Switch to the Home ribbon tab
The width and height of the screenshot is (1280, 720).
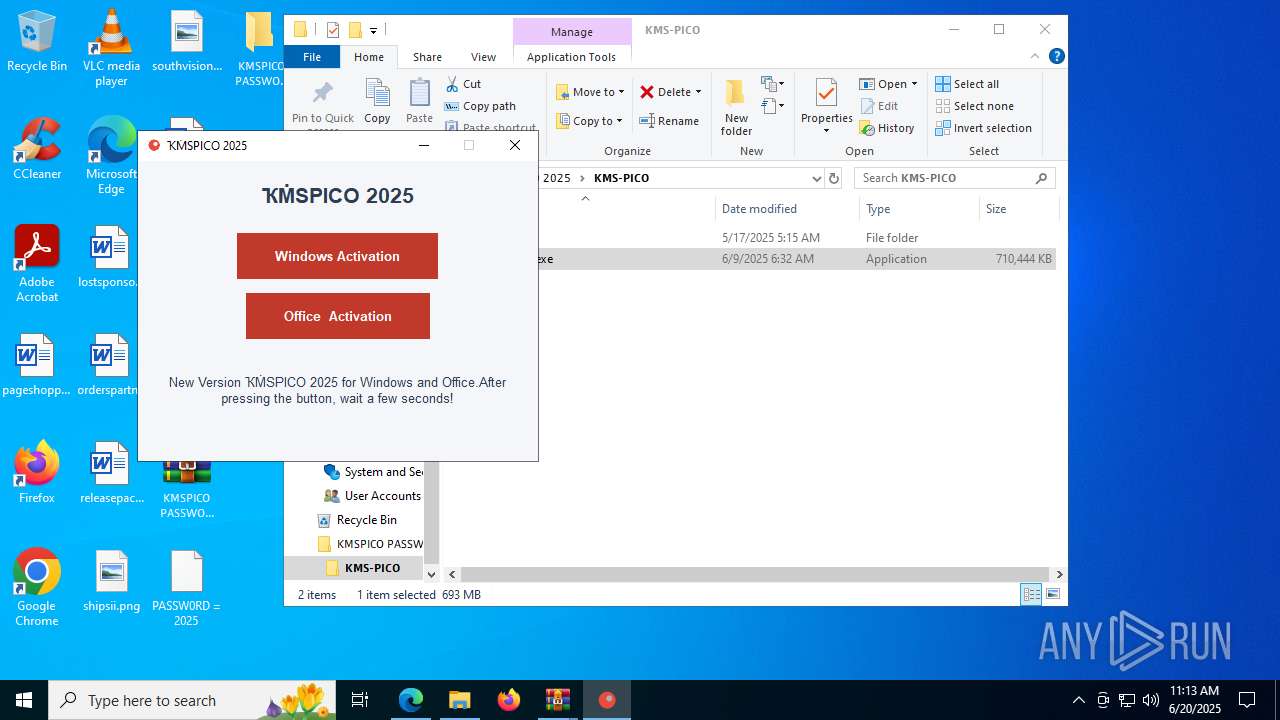click(368, 57)
